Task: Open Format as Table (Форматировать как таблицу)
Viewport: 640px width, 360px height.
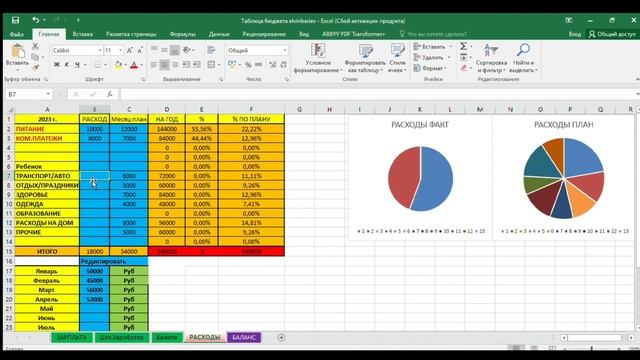Action: [x=365, y=58]
